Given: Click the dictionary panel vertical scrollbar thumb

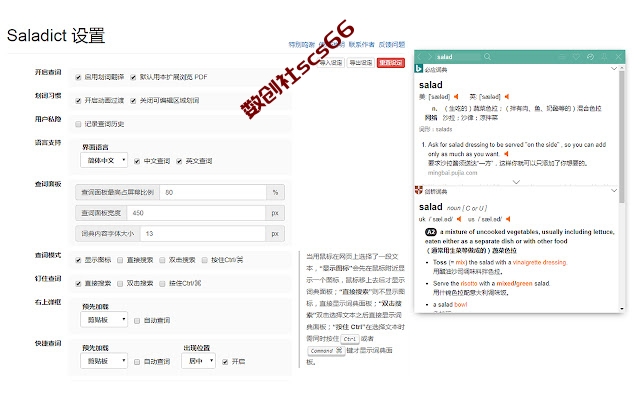Looking at the screenshot, I should (x=622, y=137).
